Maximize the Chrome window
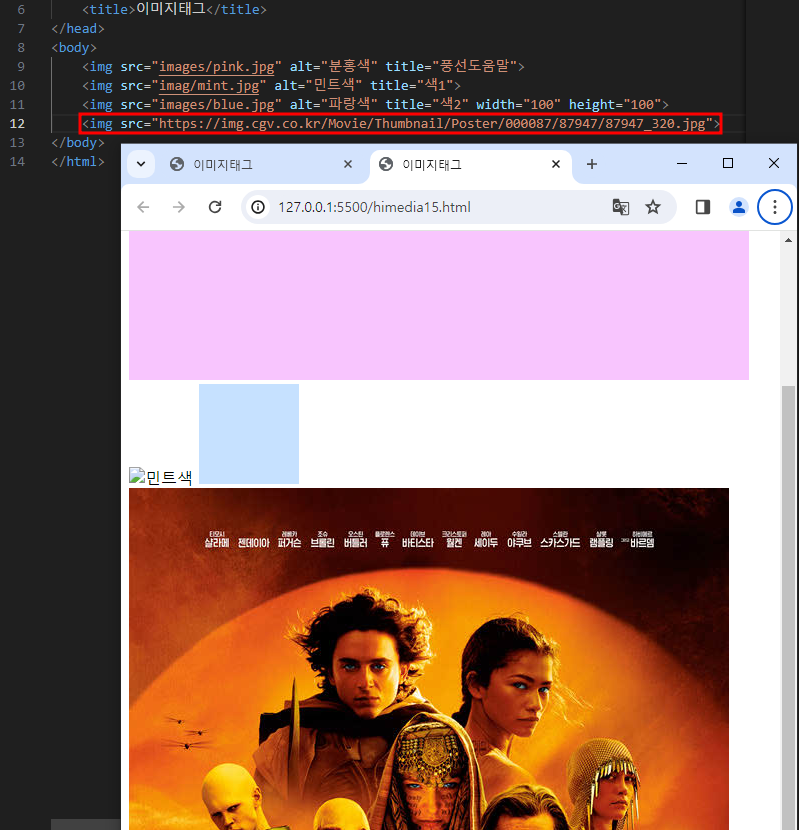Image resolution: width=799 pixels, height=830 pixels. [x=728, y=164]
